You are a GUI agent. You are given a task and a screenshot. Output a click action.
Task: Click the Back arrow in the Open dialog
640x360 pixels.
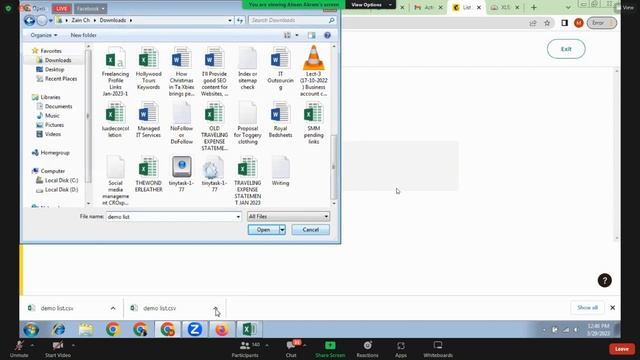click(29, 20)
